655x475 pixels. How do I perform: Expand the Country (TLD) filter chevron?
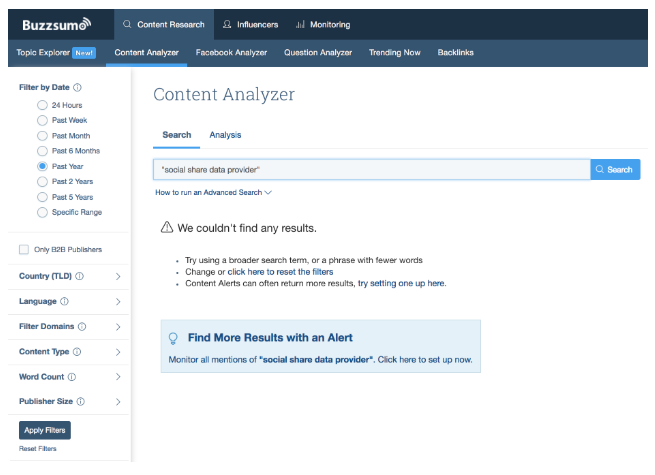tap(118, 277)
